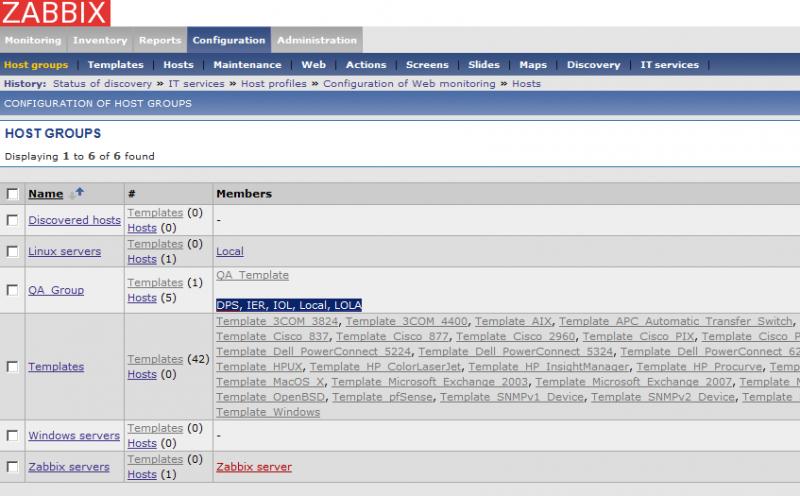Image resolution: width=800 pixels, height=496 pixels.
Task: Open Template_Microsoft_Exchange_2003 link
Action: [430, 382]
